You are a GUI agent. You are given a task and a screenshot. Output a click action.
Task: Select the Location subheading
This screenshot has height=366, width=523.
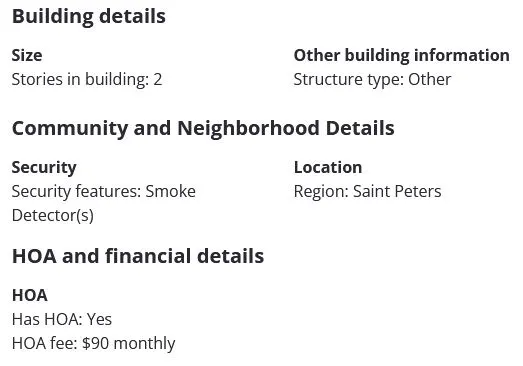pyautogui.click(x=328, y=167)
